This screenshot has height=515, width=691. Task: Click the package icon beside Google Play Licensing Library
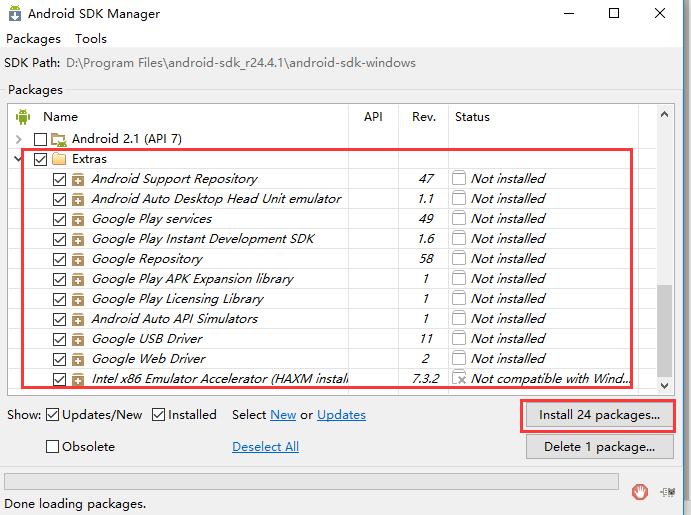(78, 300)
